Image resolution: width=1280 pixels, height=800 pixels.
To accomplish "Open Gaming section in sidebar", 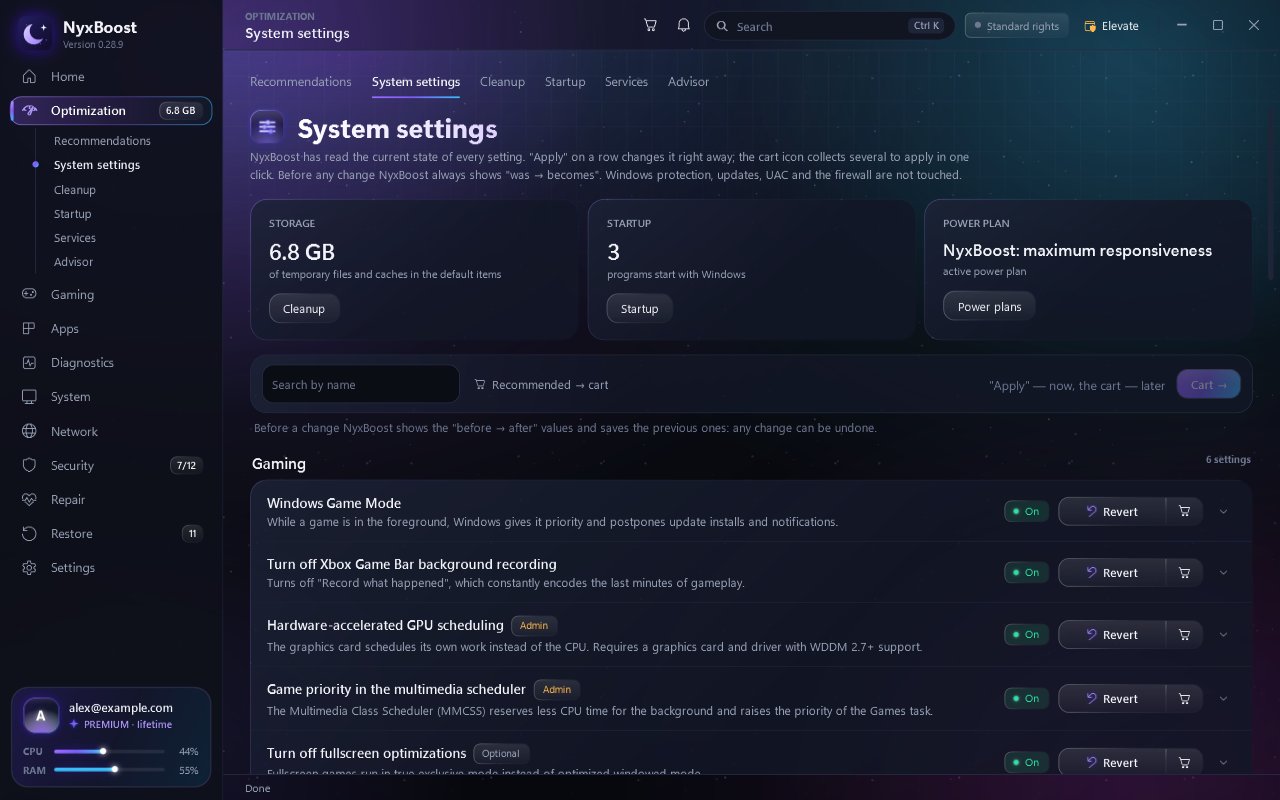I will click(x=111, y=295).
